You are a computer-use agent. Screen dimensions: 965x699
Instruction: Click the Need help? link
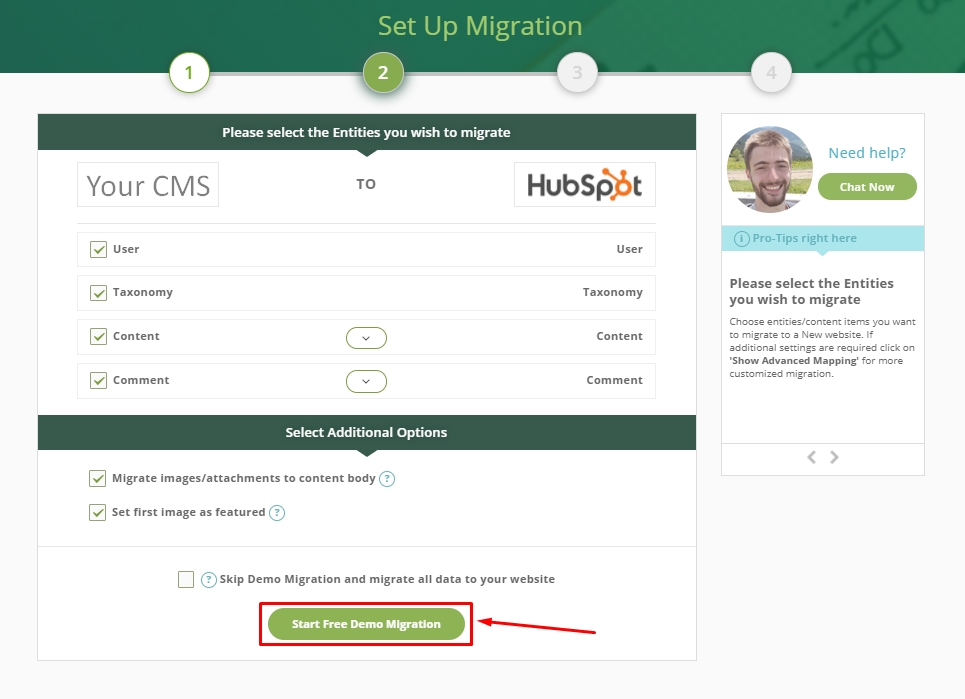(867, 153)
